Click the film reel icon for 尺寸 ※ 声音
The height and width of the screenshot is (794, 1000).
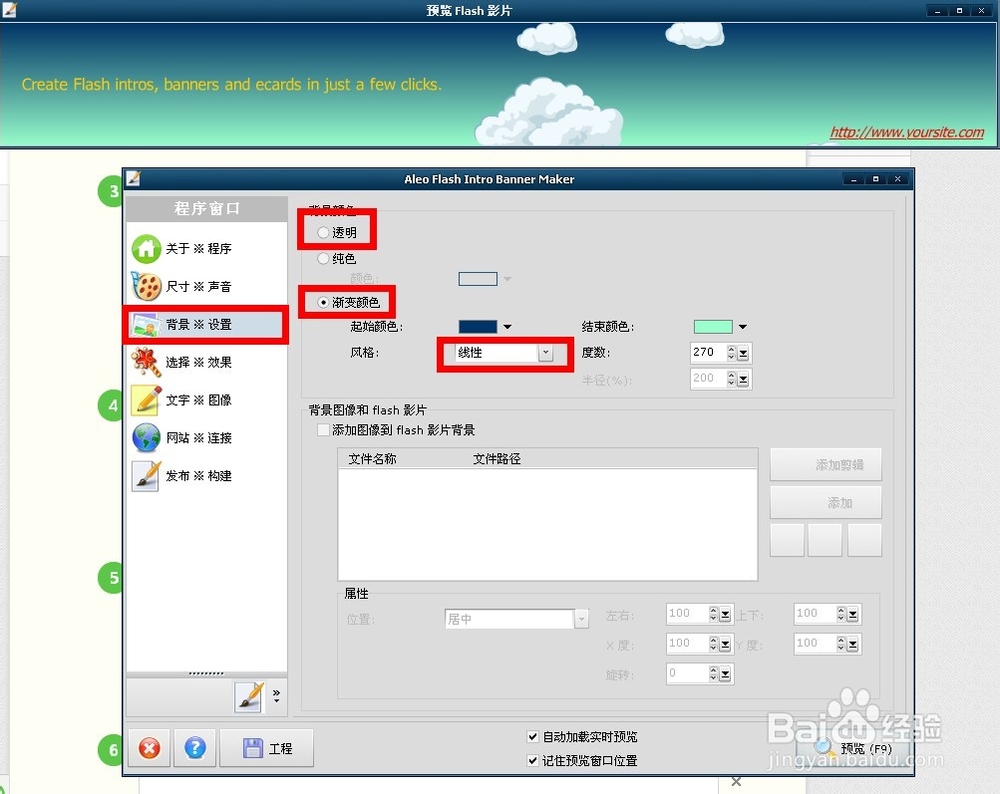pyautogui.click(x=146, y=286)
